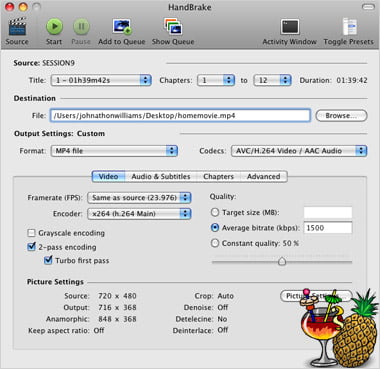Start encoding with the green Start button
380x369 pixels.
pyautogui.click(x=54, y=27)
